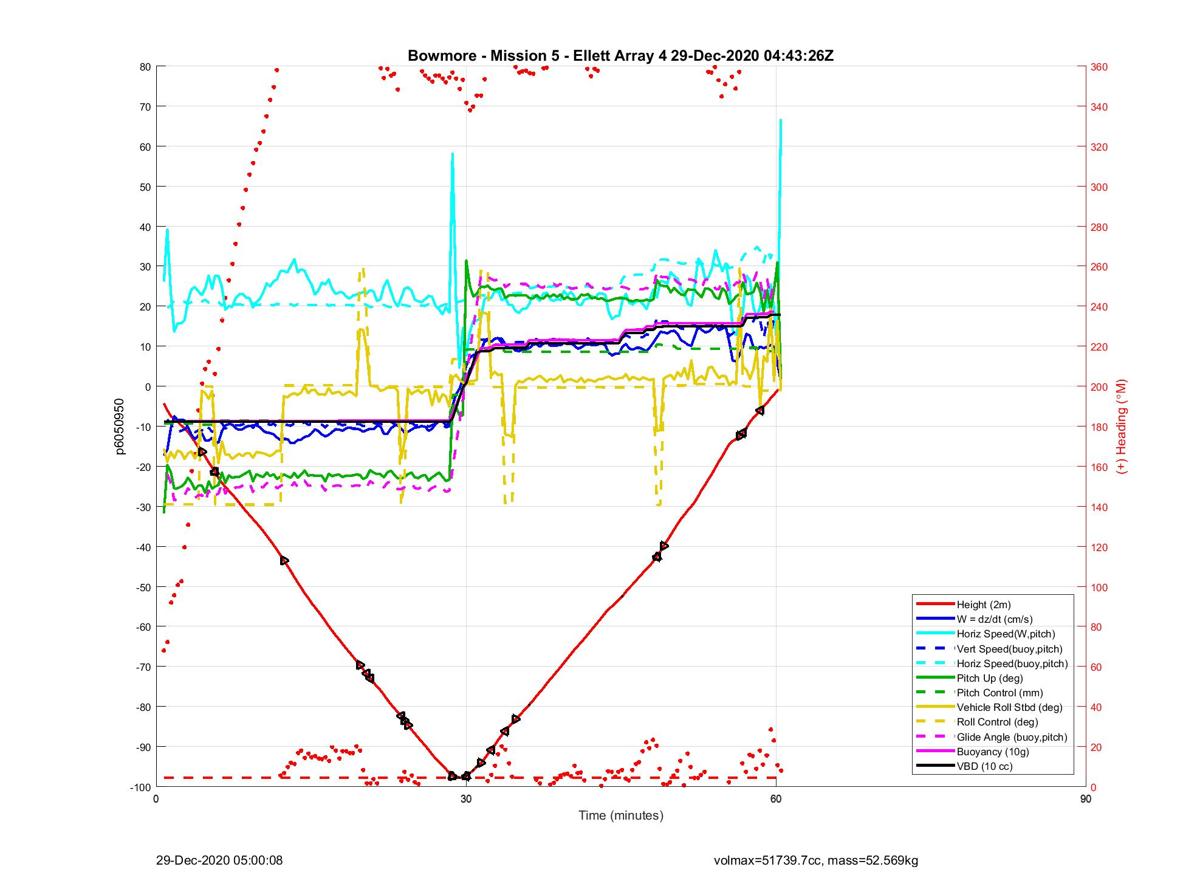Click the "300" heading tick label

[x=1100, y=187]
